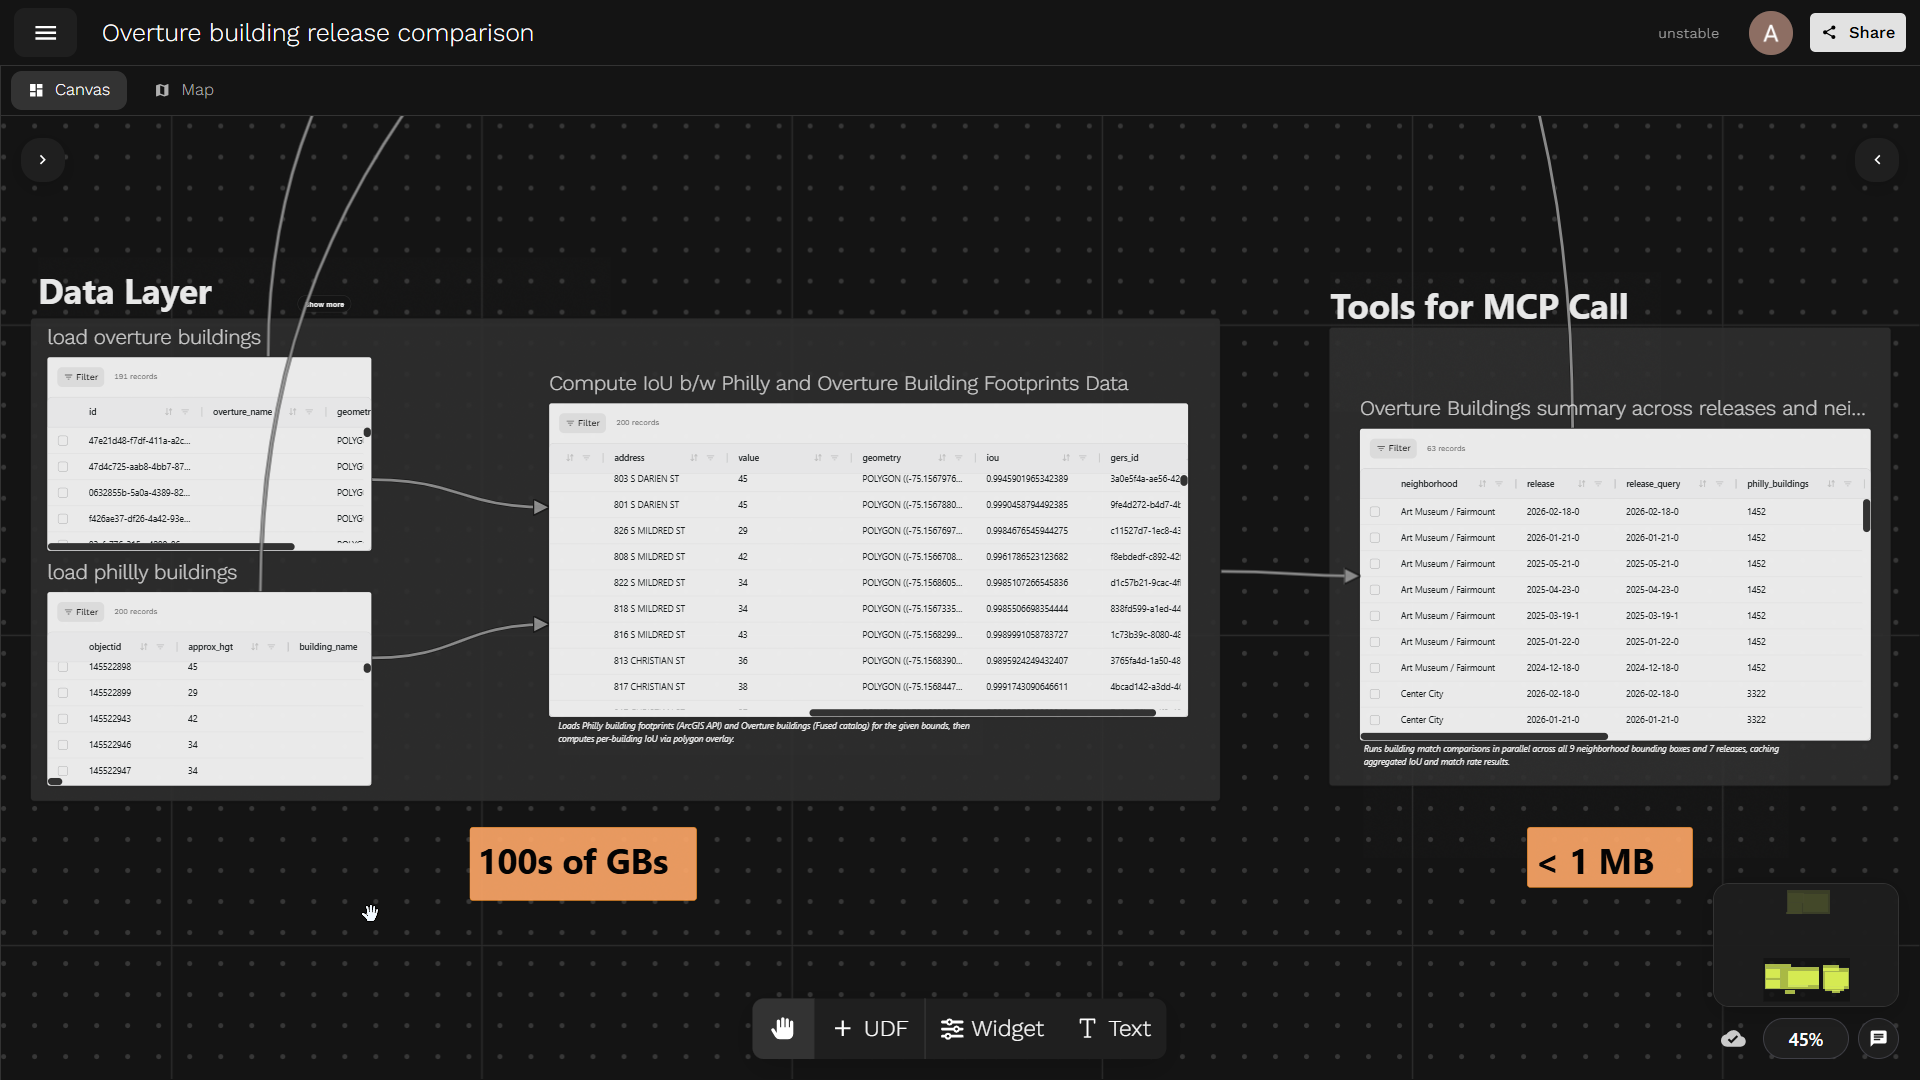The height and width of the screenshot is (1080, 1920).
Task: Sort the geometry column in IoU table
Action: click(x=941, y=458)
